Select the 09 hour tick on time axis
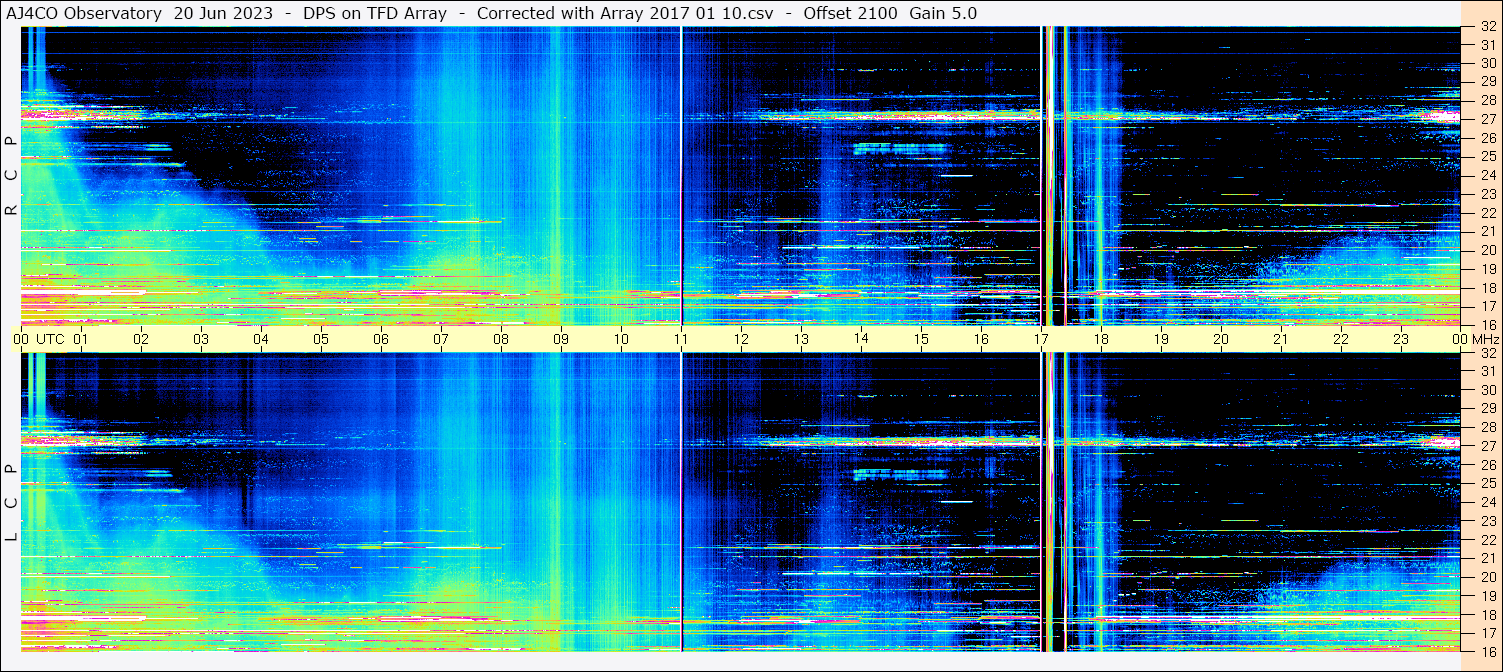 tap(561, 339)
